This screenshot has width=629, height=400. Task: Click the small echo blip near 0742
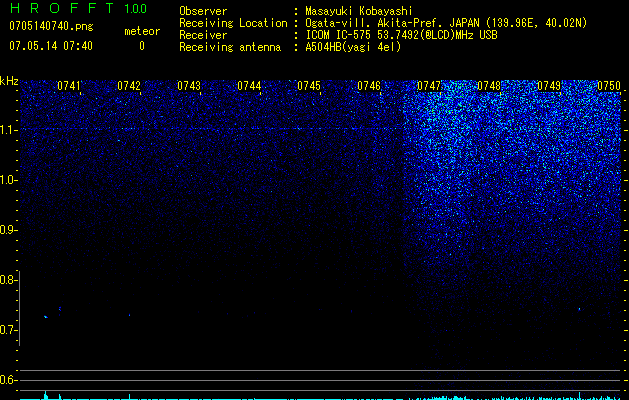point(130,315)
